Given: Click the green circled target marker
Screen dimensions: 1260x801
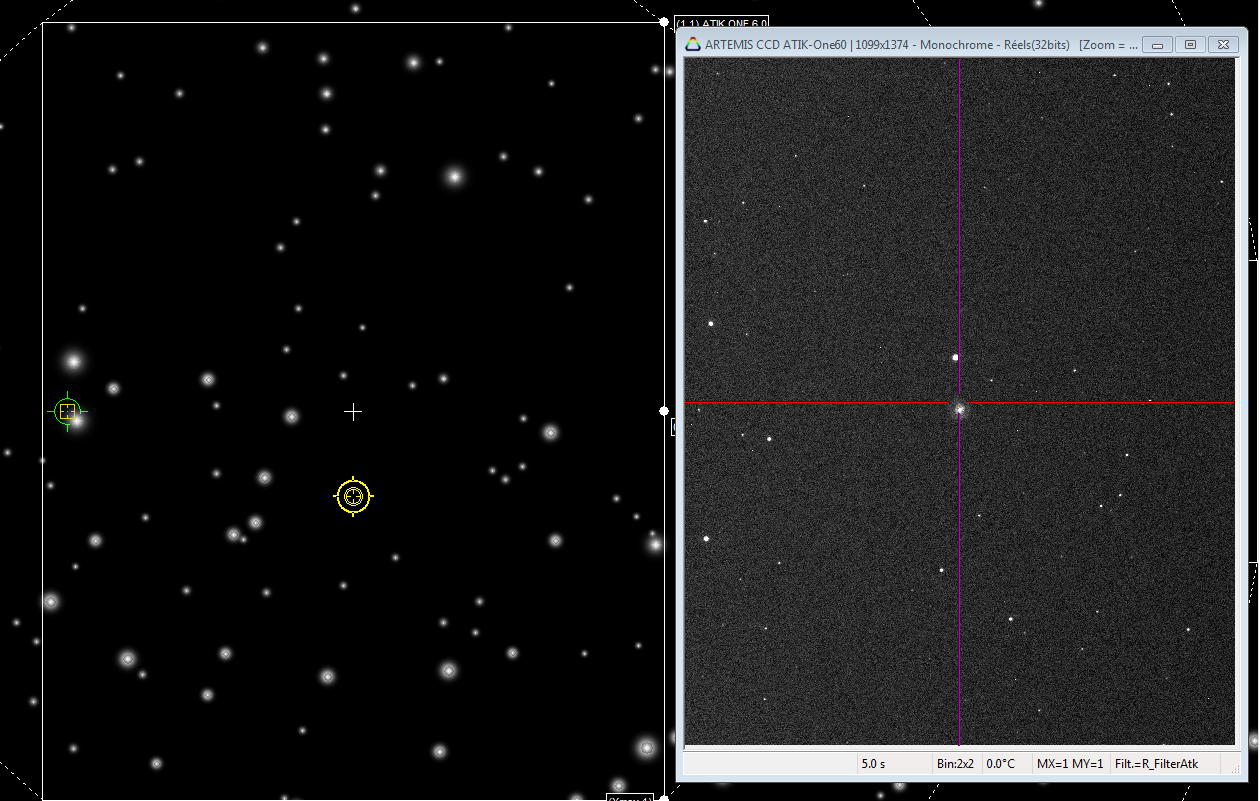Looking at the screenshot, I should 67,411.
